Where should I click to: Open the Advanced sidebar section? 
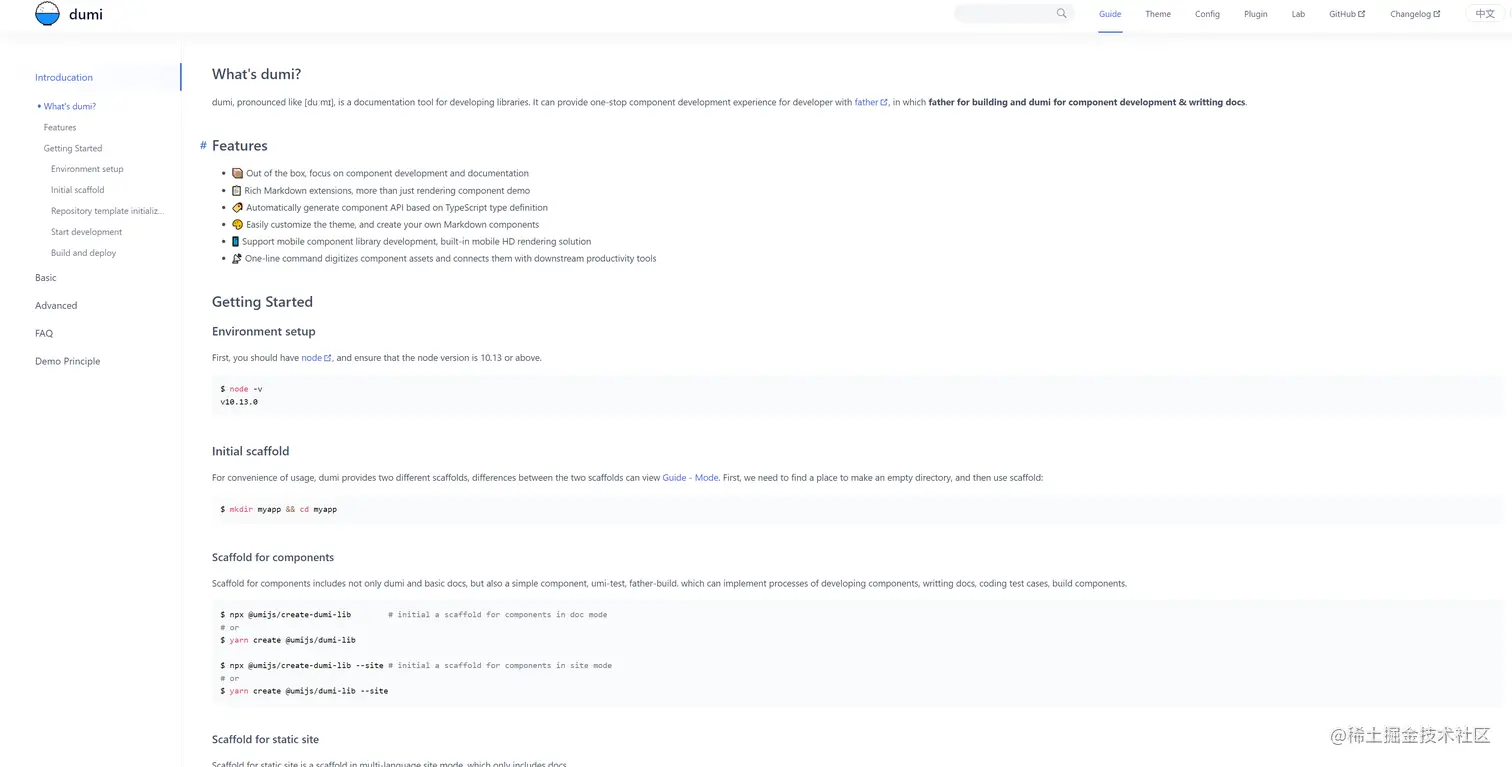[x=56, y=306]
